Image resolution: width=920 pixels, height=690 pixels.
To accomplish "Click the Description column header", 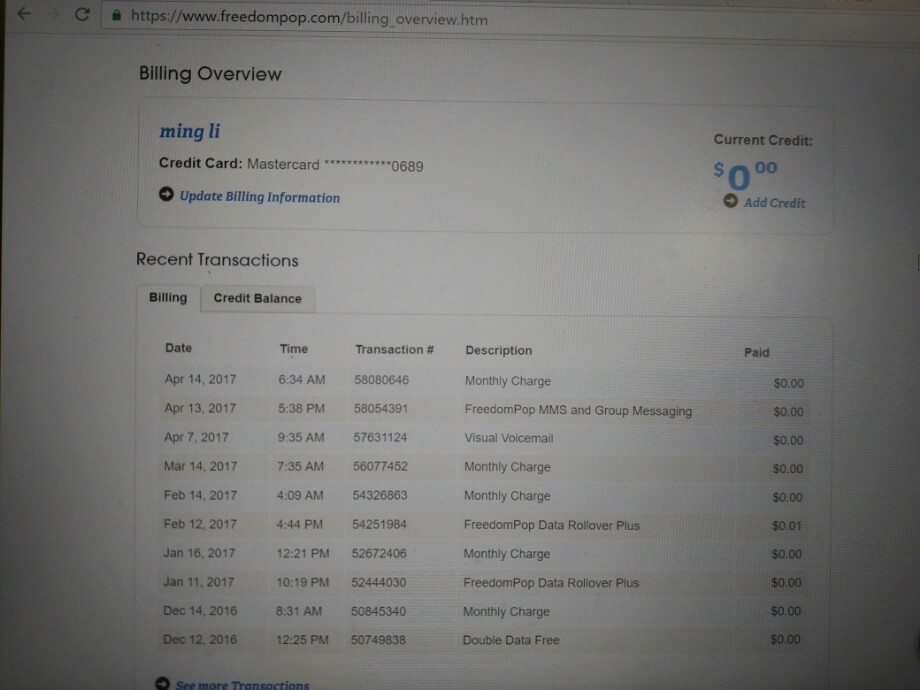I will click(x=499, y=350).
